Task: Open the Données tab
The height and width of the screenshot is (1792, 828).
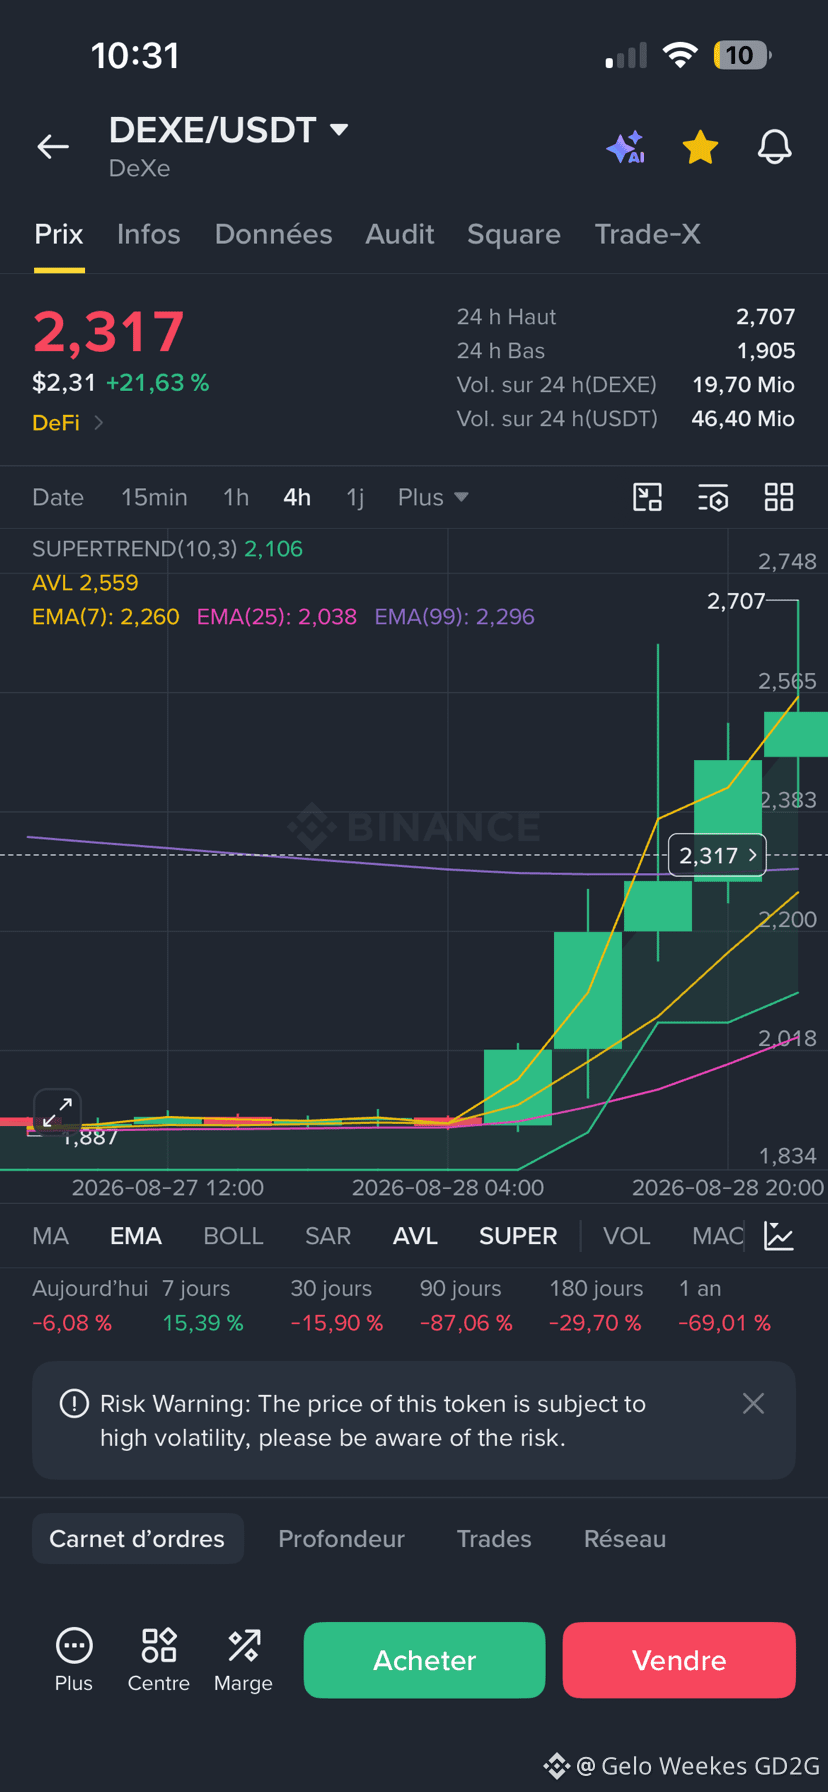Action: pyautogui.click(x=273, y=234)
